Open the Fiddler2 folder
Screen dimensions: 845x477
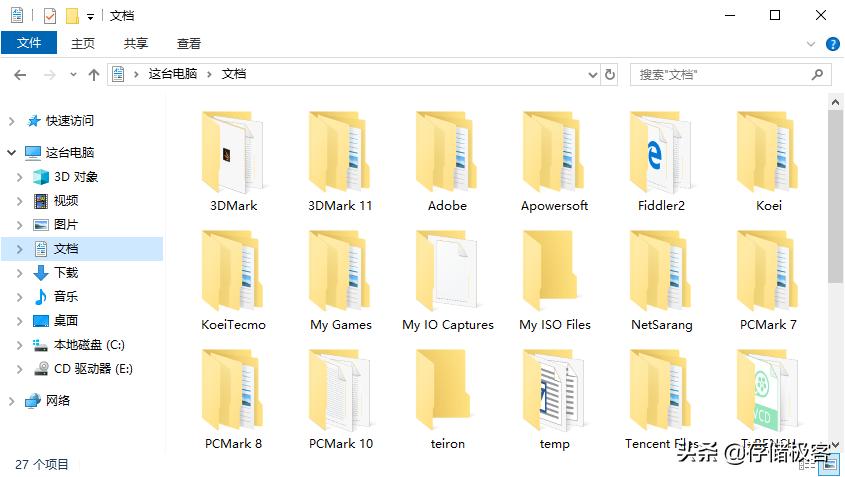(x=661, y=162)
